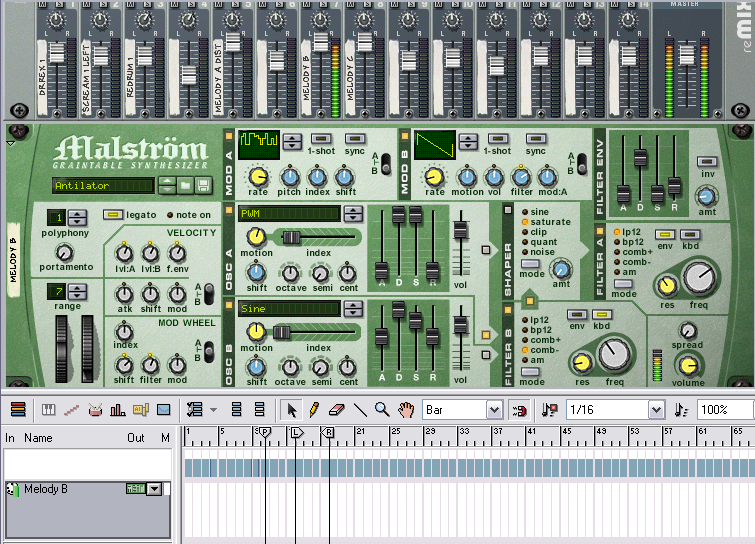
Task: Select the arrow selection tool
Action: (x=292, y=410)
